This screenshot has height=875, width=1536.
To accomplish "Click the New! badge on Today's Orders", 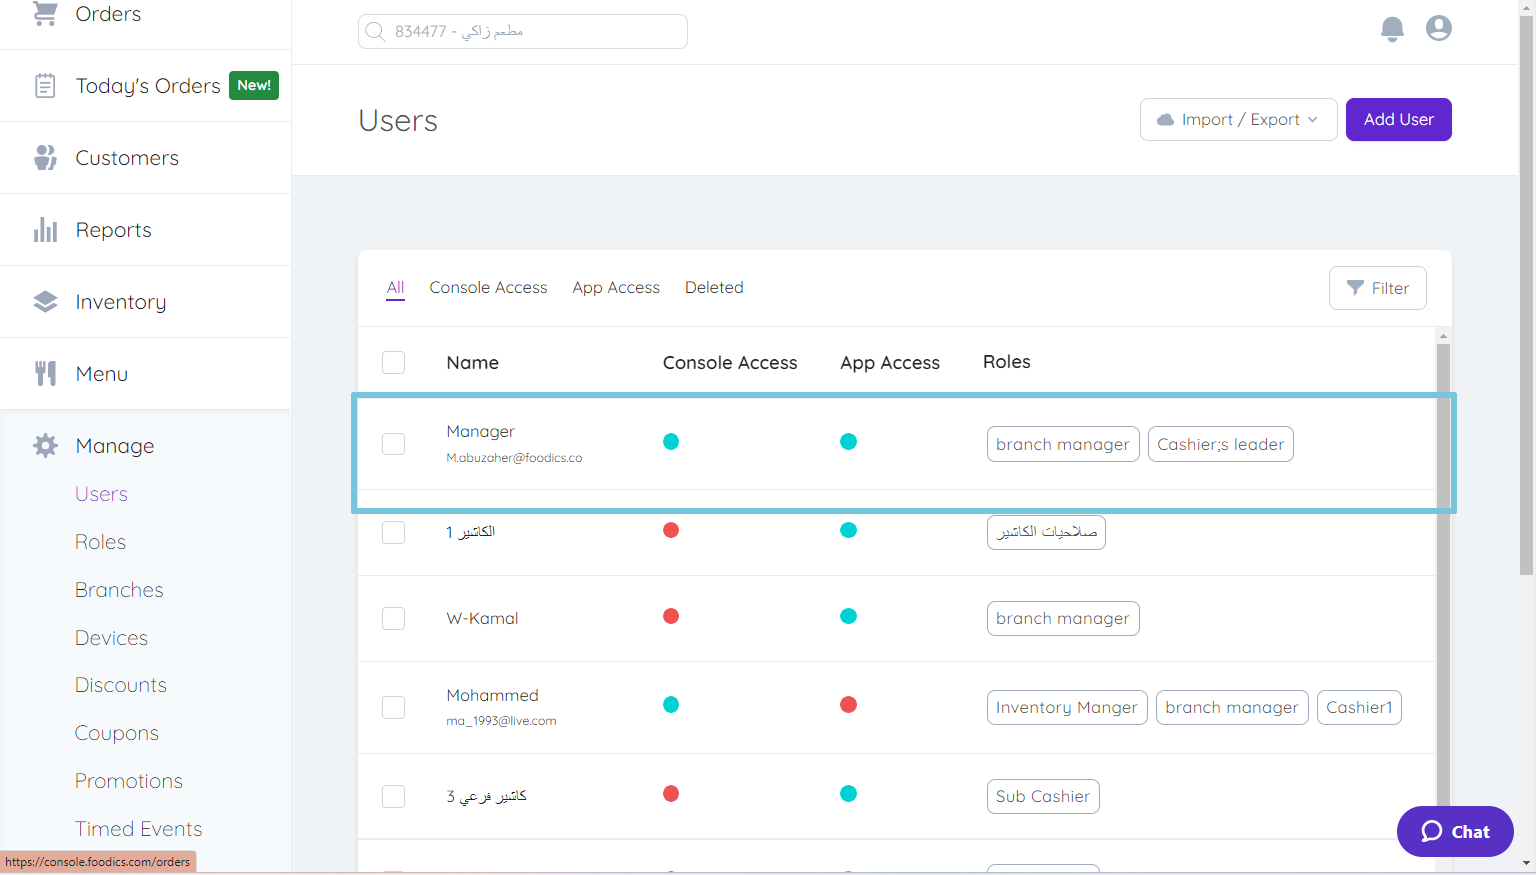I will coord(254,86).
